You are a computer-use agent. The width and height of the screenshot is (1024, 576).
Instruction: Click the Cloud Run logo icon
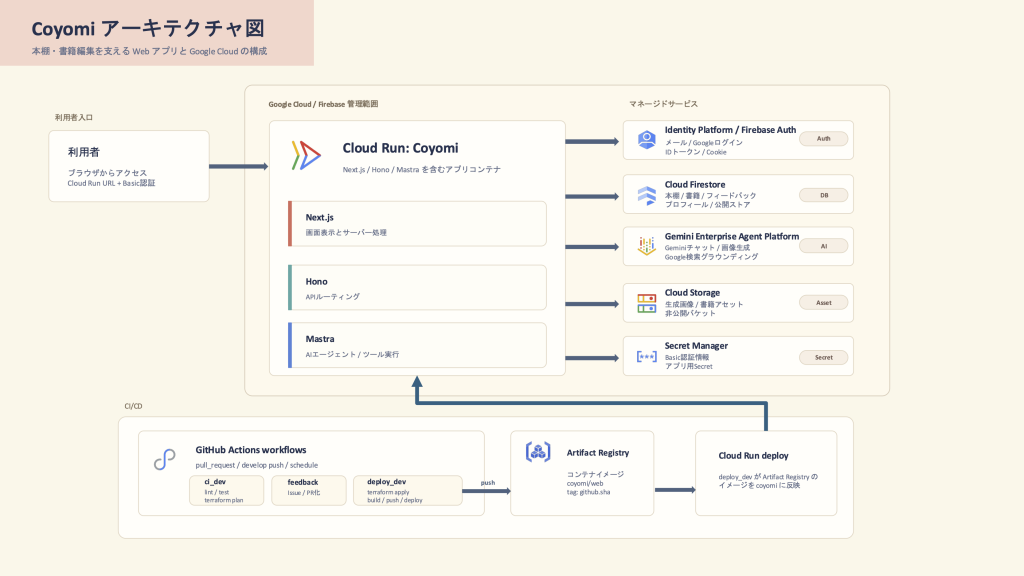[306, 156]
